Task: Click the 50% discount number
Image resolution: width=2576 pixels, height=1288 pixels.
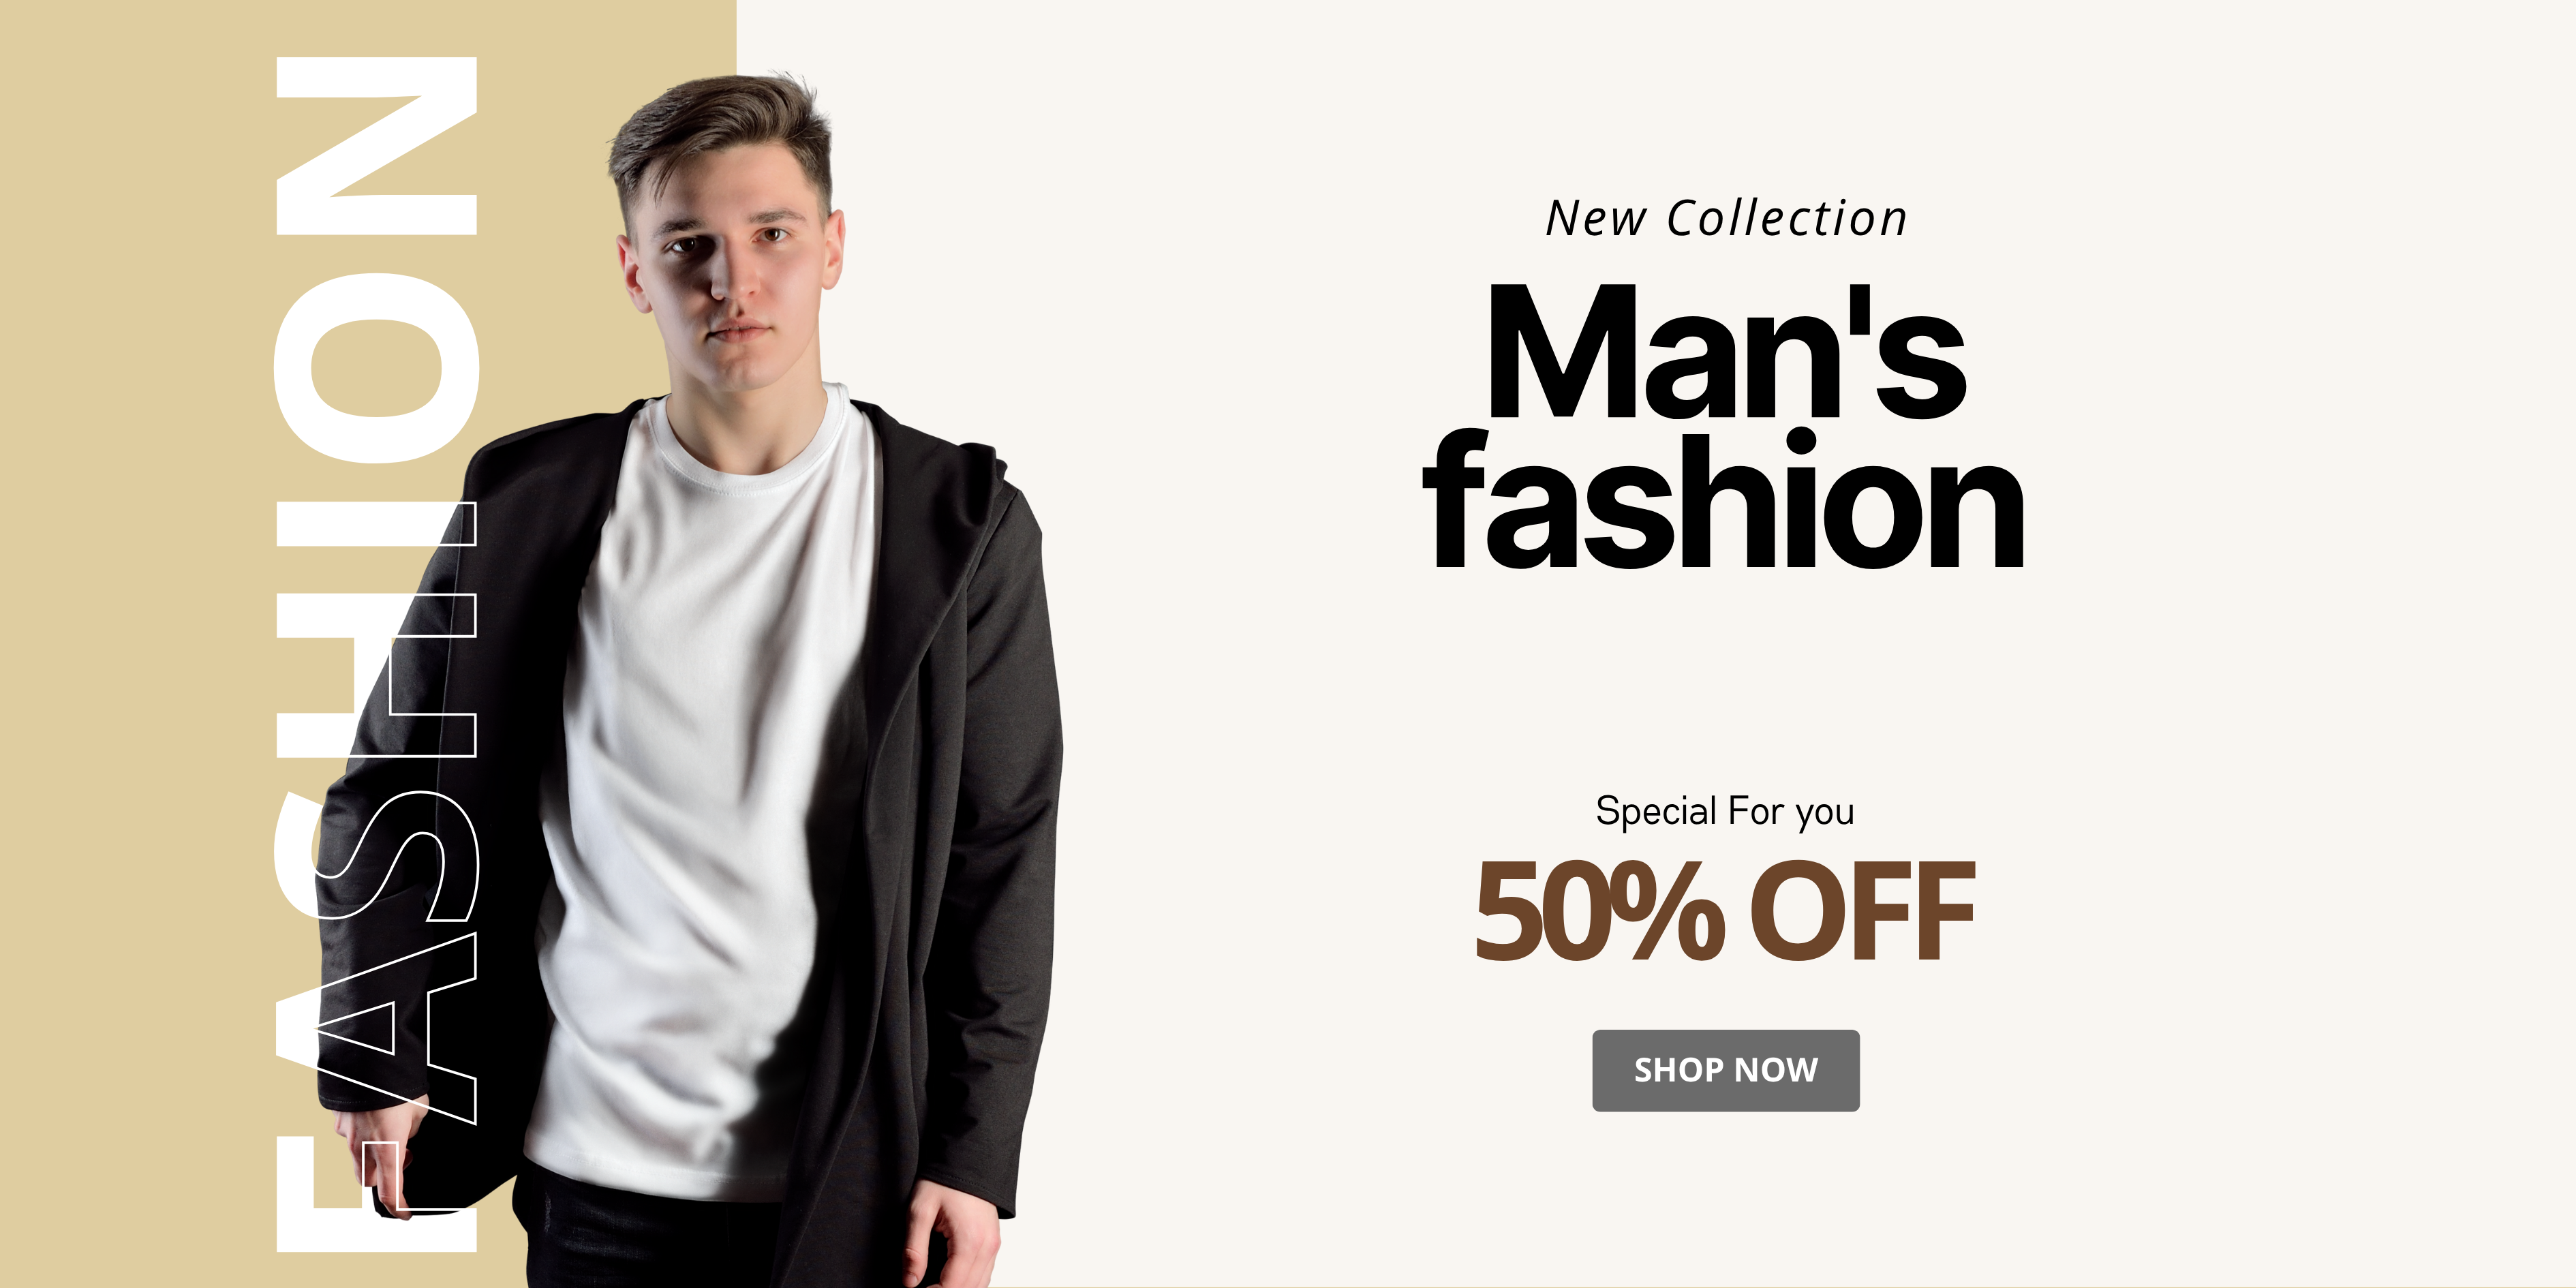Action: point(1599,911)
